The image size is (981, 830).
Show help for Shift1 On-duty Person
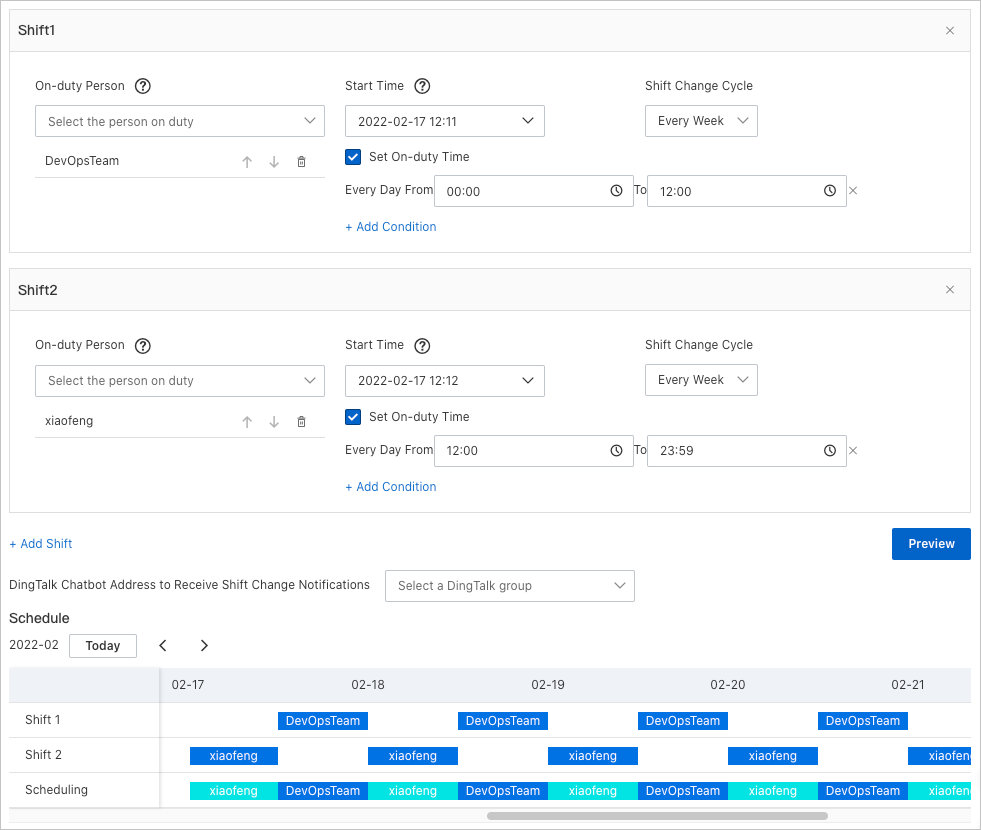(143, 86)
